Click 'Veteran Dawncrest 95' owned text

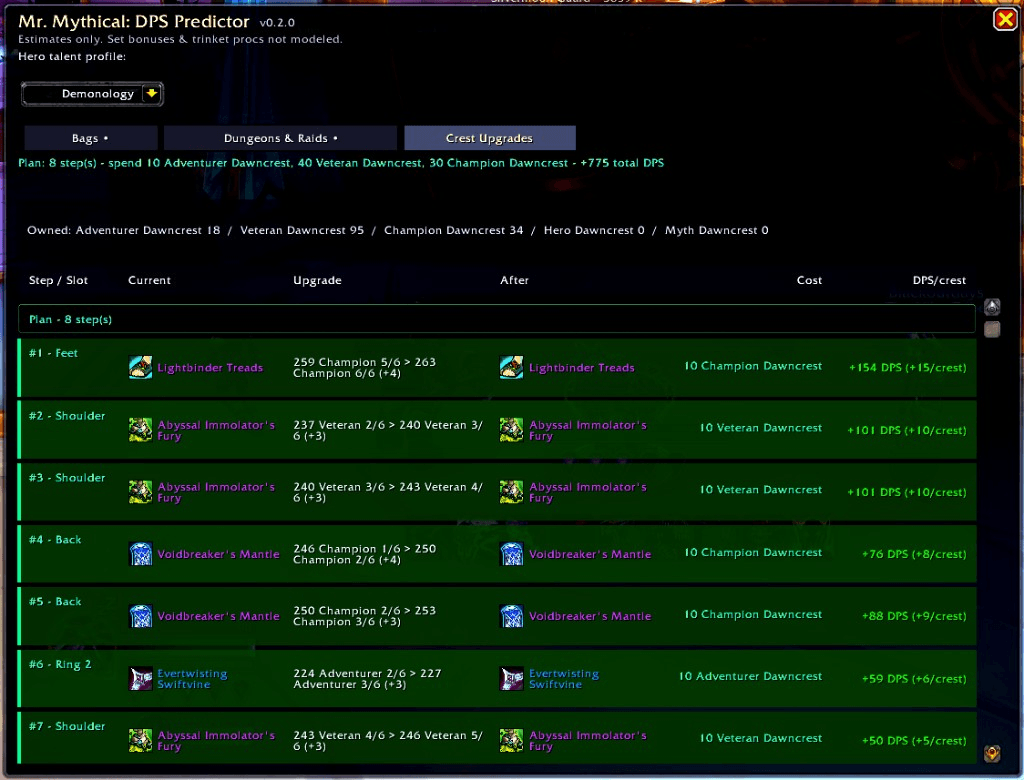pos(302,230)
